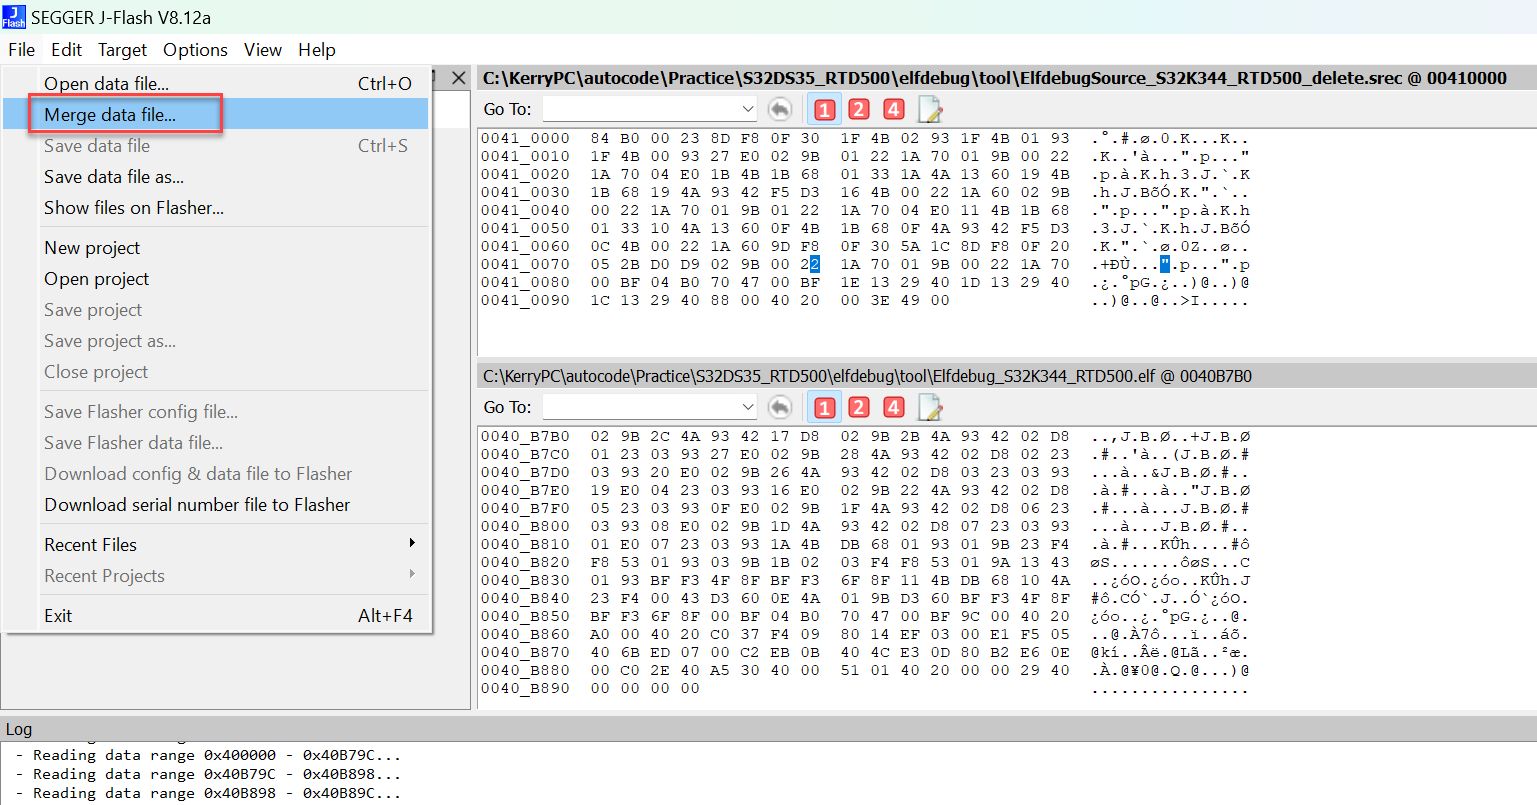
Task: Open the Options menu
Action: 195,50
